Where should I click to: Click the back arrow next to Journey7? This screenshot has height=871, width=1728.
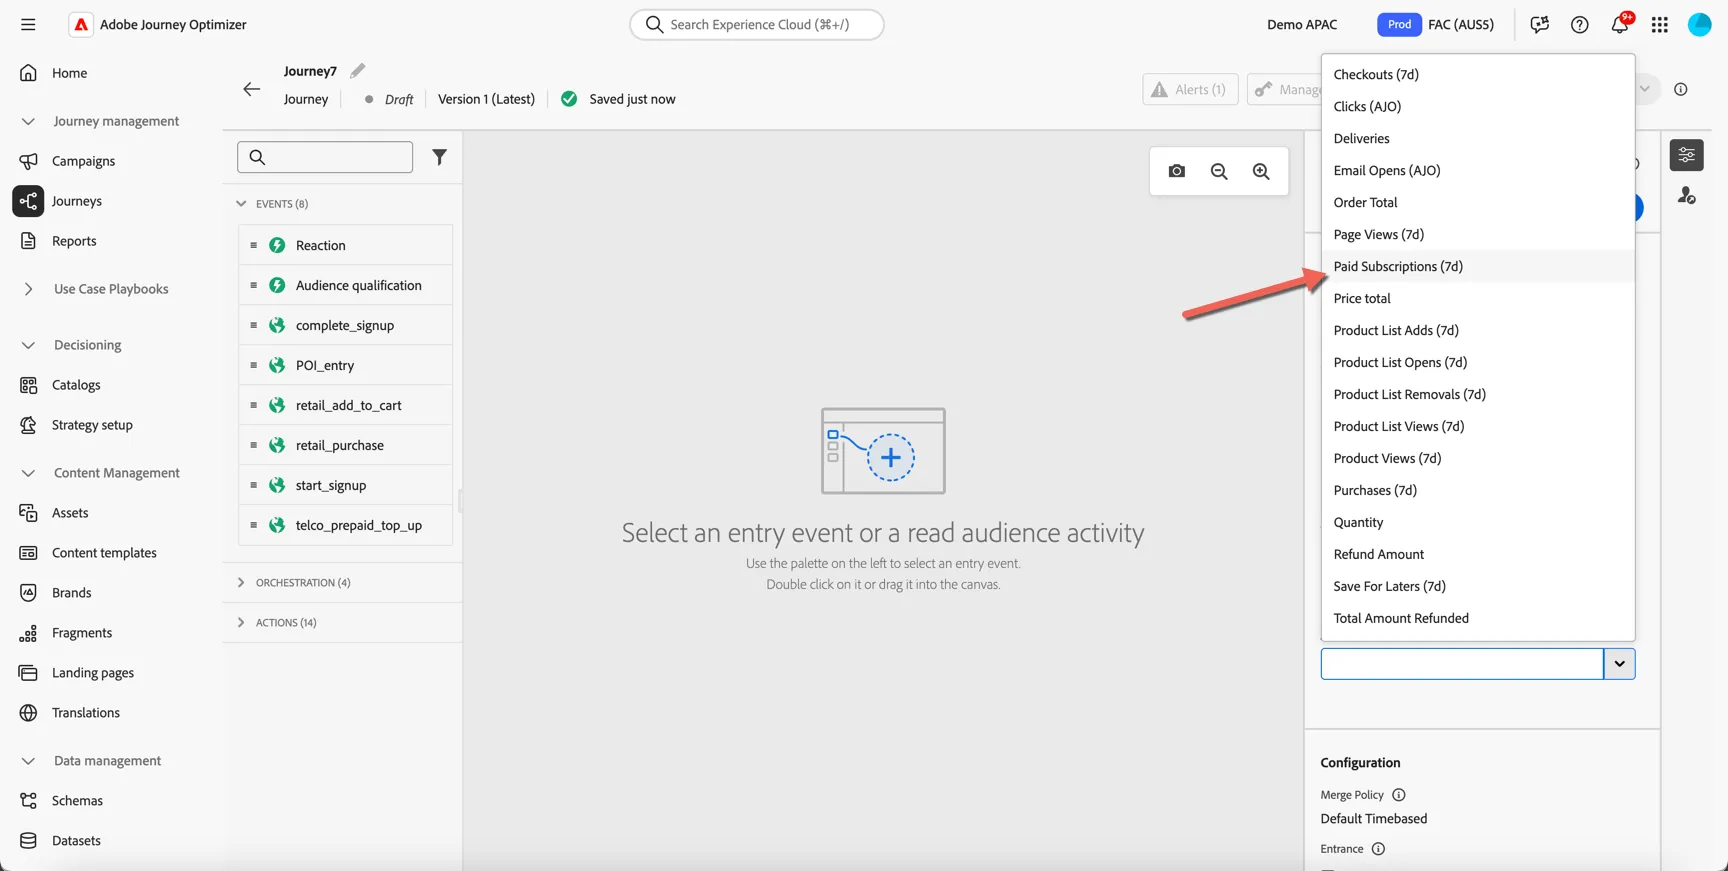pos(251,89)
